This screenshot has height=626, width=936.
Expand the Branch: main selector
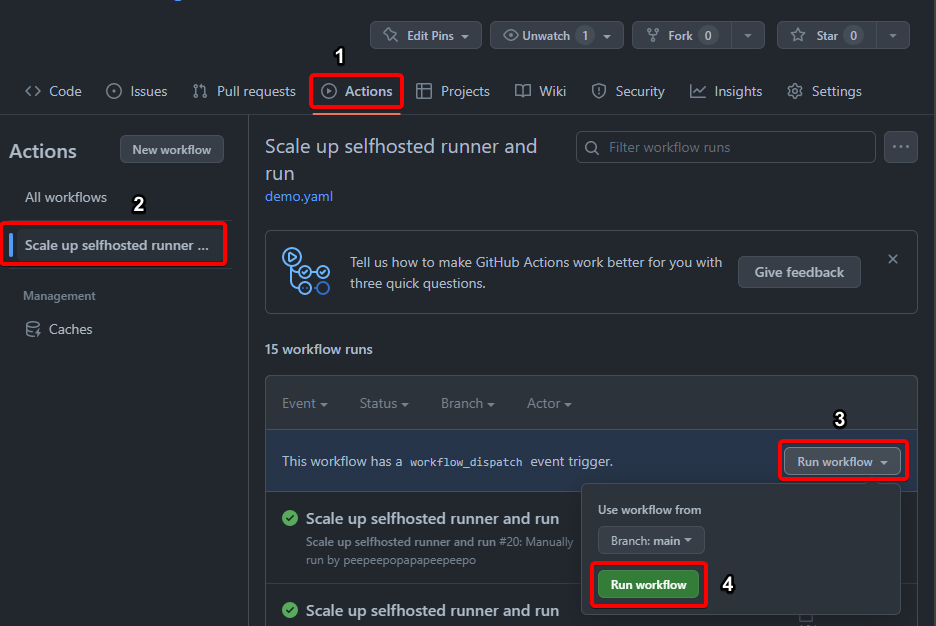(x=651, y=541)
